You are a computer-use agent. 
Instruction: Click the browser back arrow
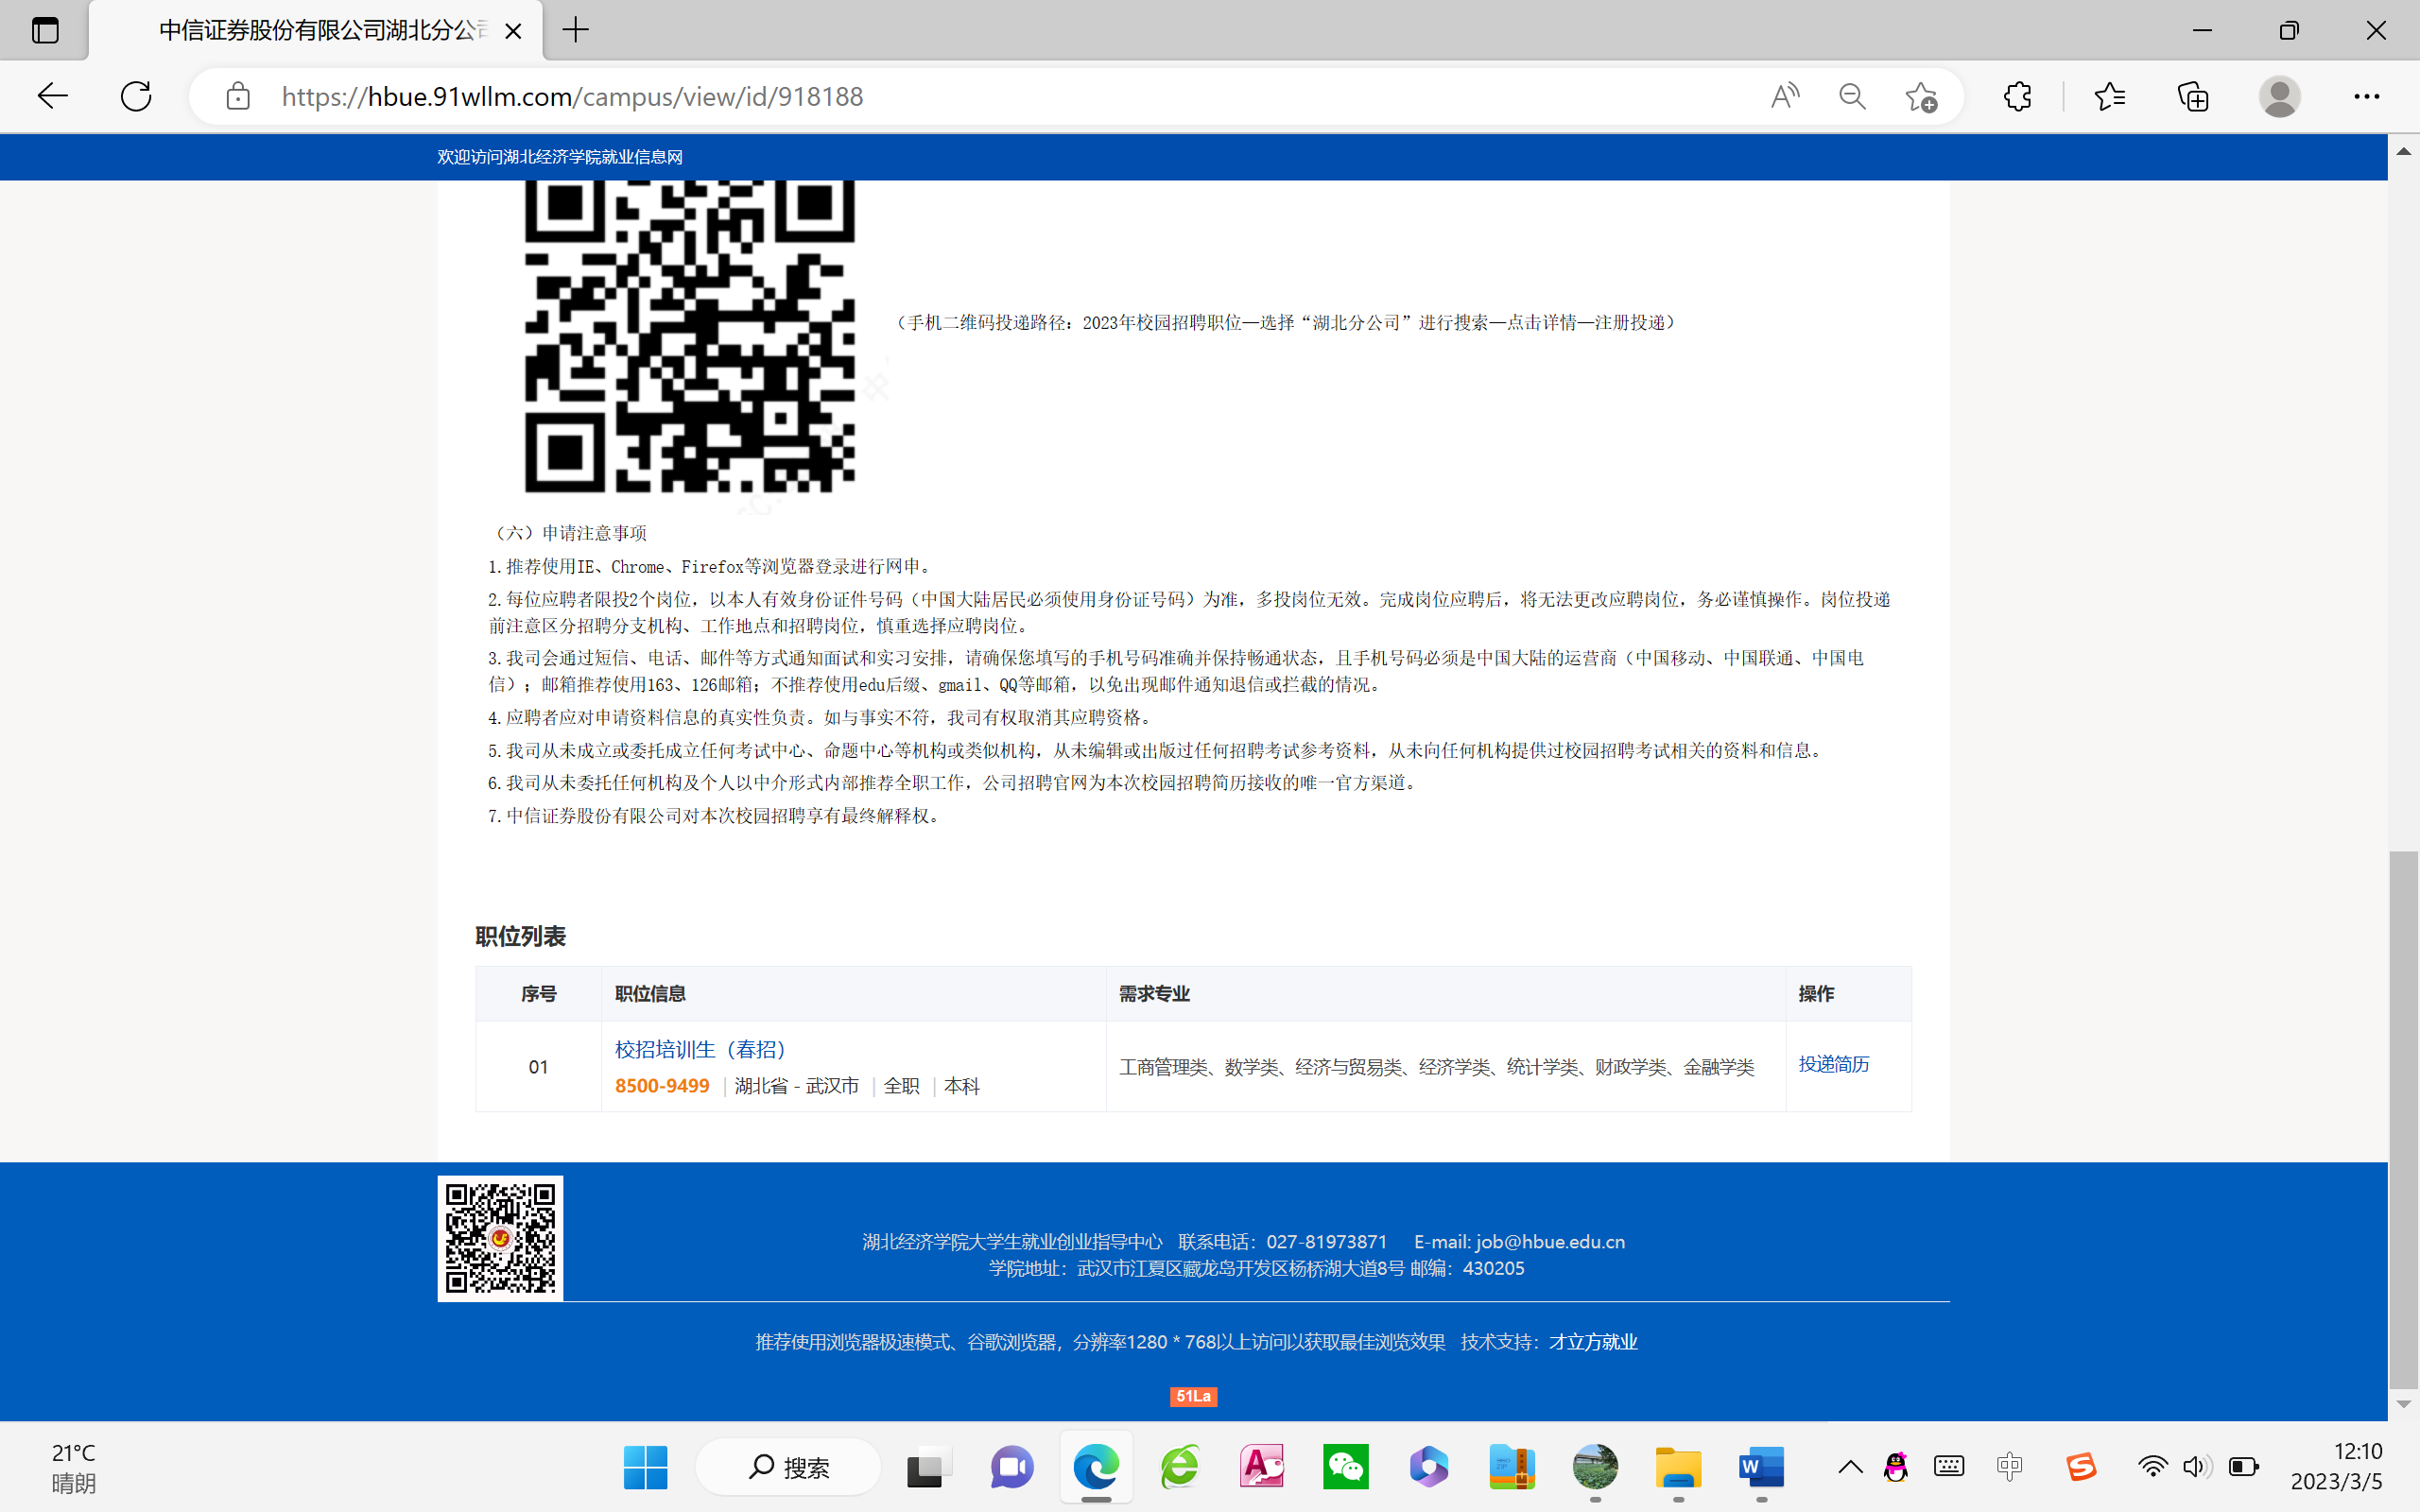click(x=52, y=96)
